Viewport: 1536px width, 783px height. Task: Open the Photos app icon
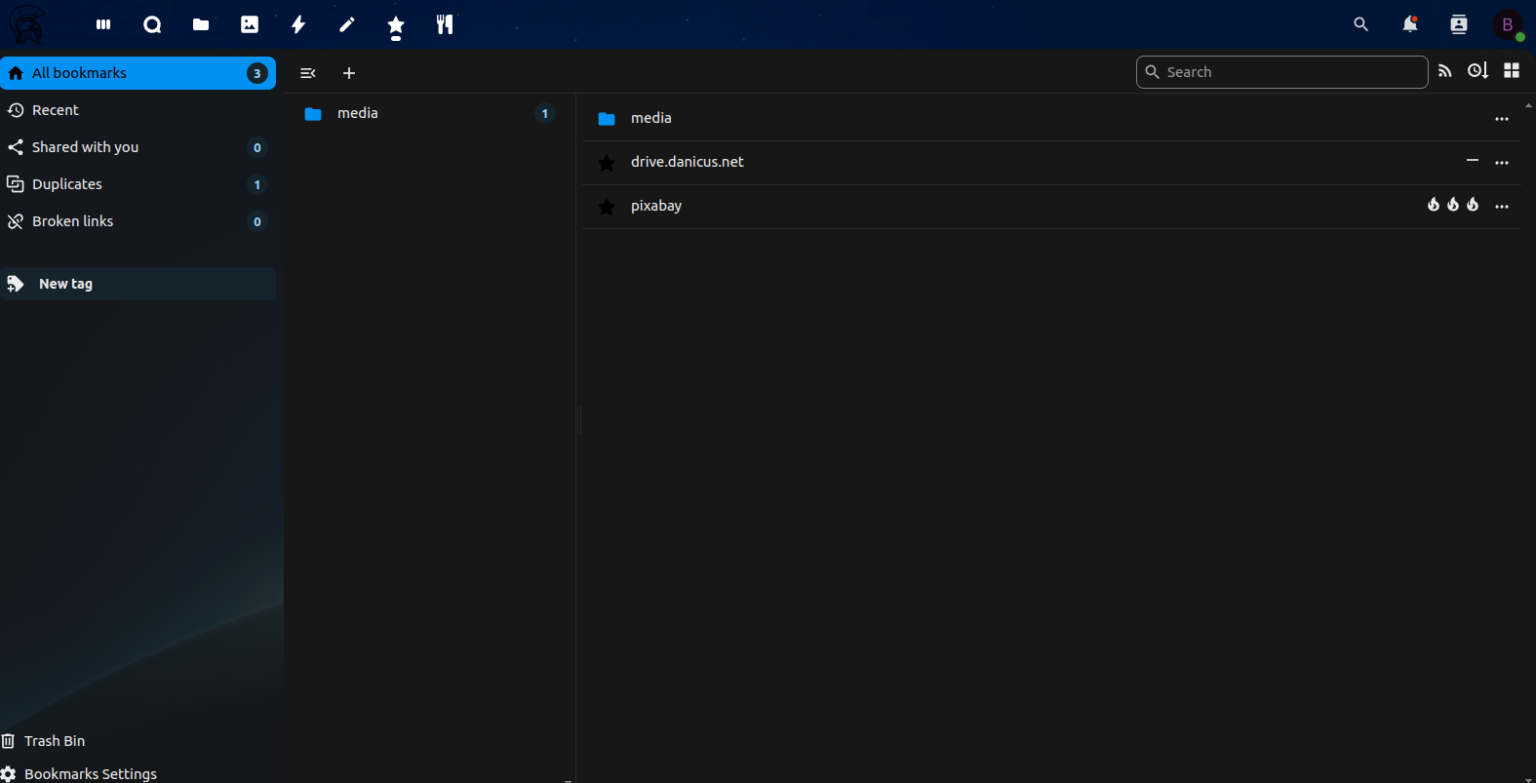click(x=250, y=25)
